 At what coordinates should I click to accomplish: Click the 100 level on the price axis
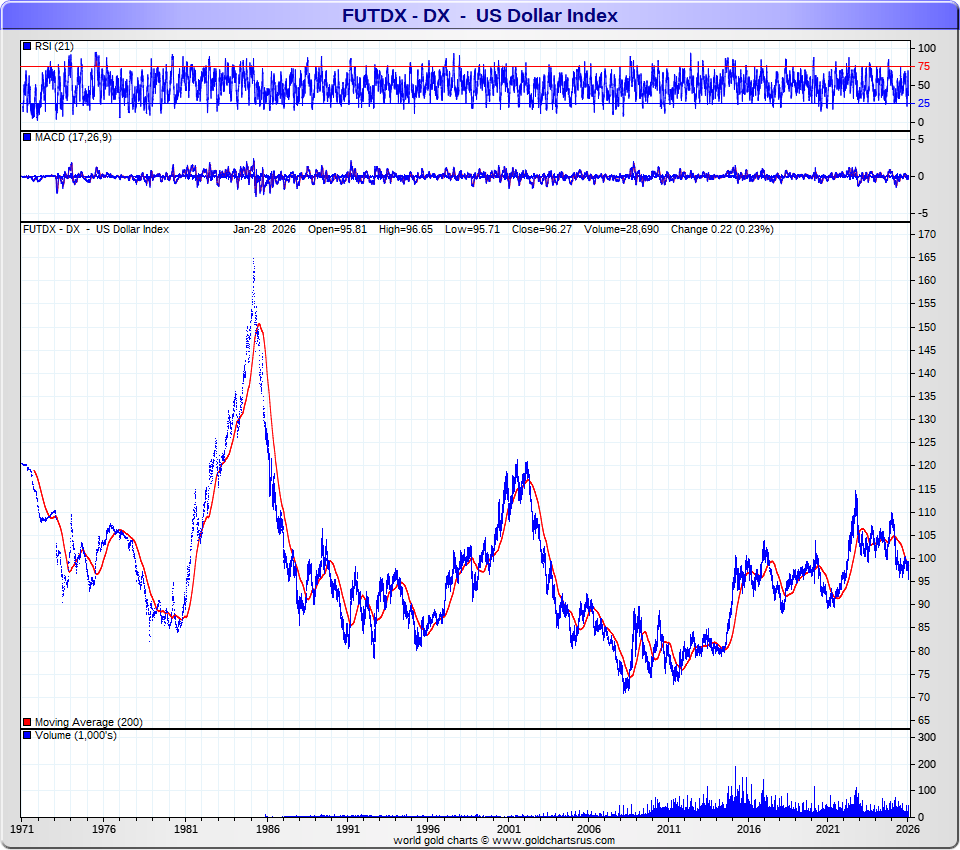click(927, 558)
